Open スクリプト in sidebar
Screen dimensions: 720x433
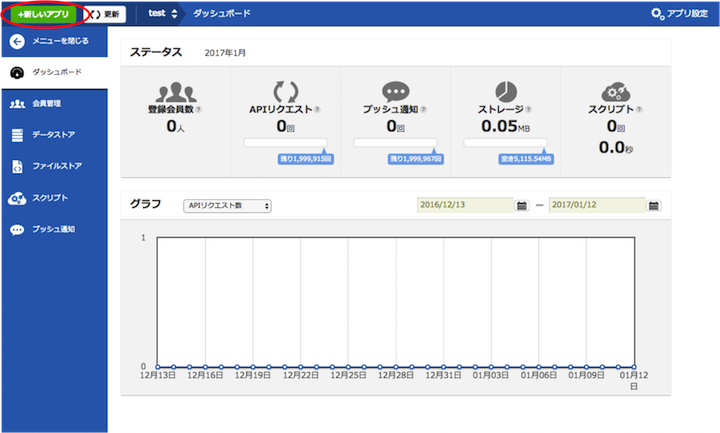(x=54, y=198)
